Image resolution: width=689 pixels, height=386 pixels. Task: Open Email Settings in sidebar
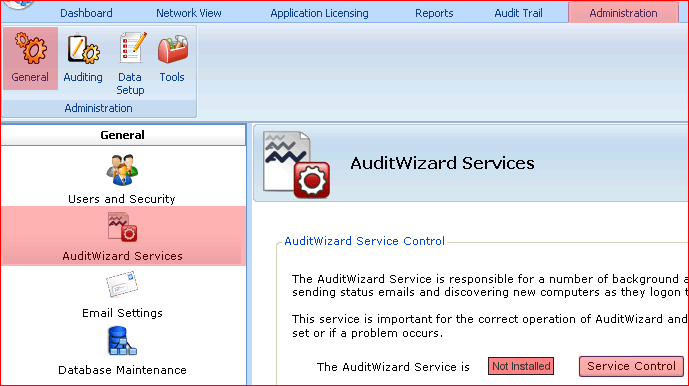[x=122, y=295]
